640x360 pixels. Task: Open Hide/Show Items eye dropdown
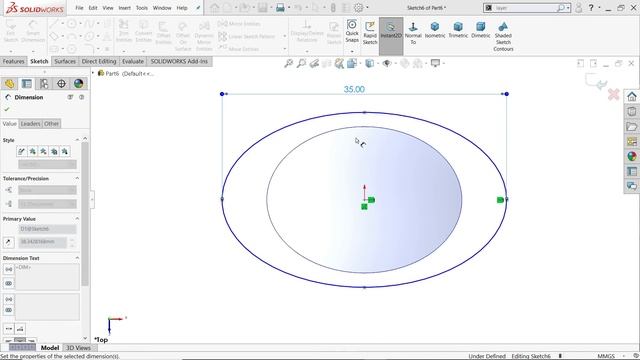point(387,63)
